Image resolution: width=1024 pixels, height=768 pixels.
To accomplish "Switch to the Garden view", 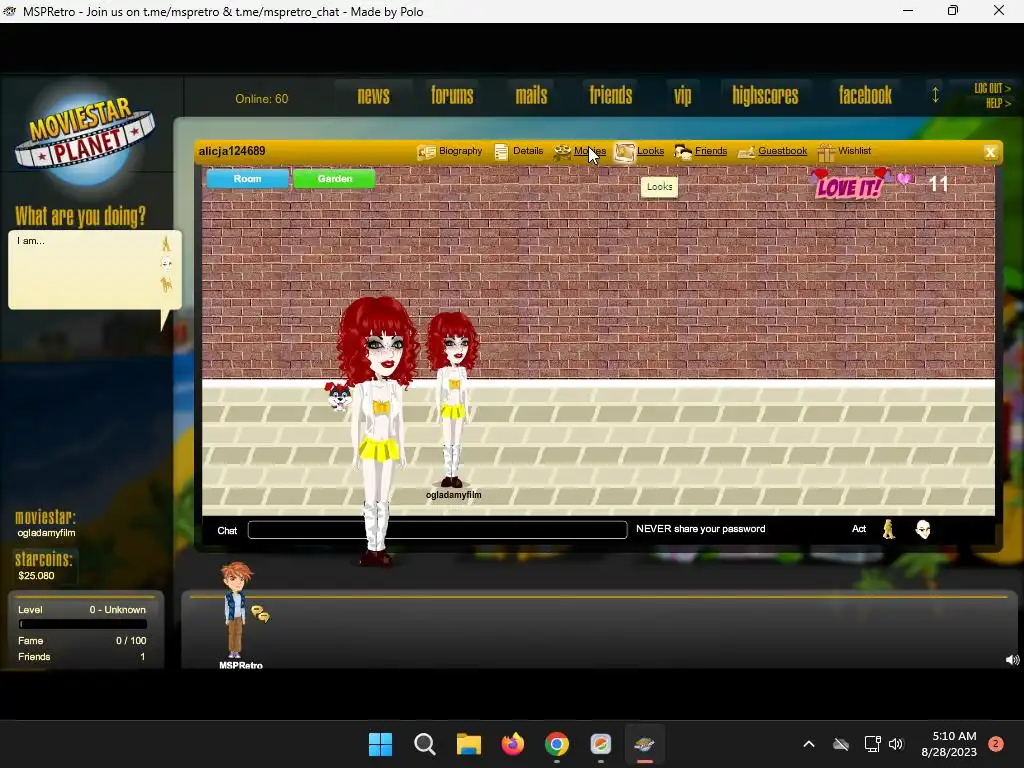I will pyautogui.click(x=334, y=178).
